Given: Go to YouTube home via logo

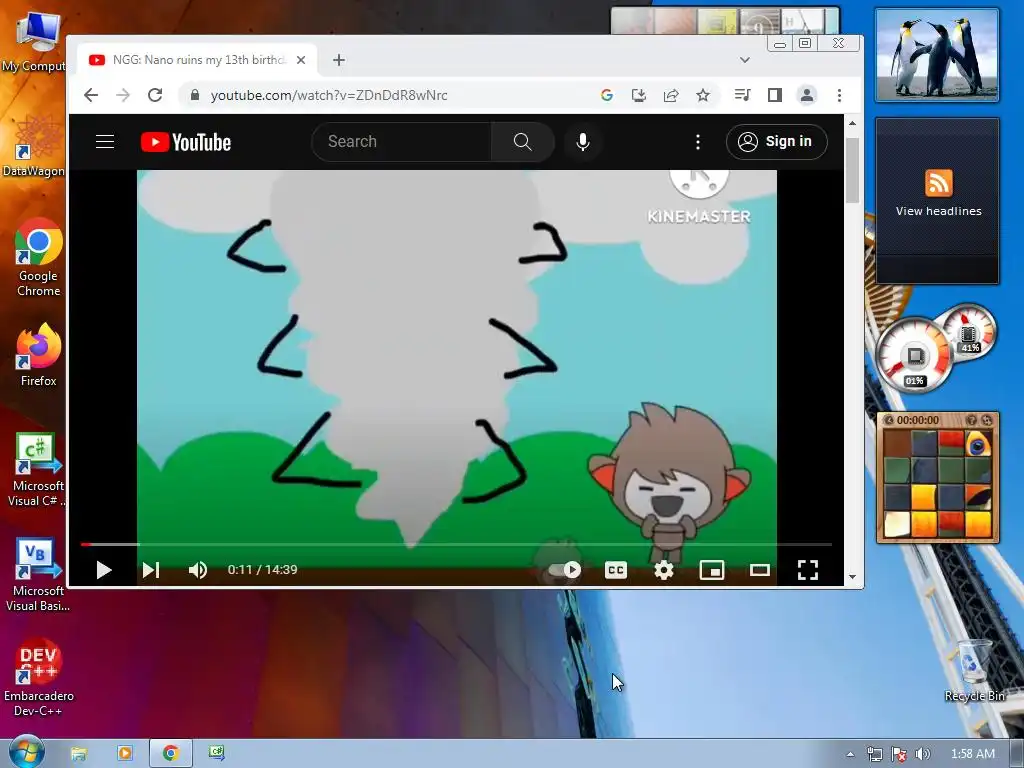Looking at the screenshot, I should (186, 142).
